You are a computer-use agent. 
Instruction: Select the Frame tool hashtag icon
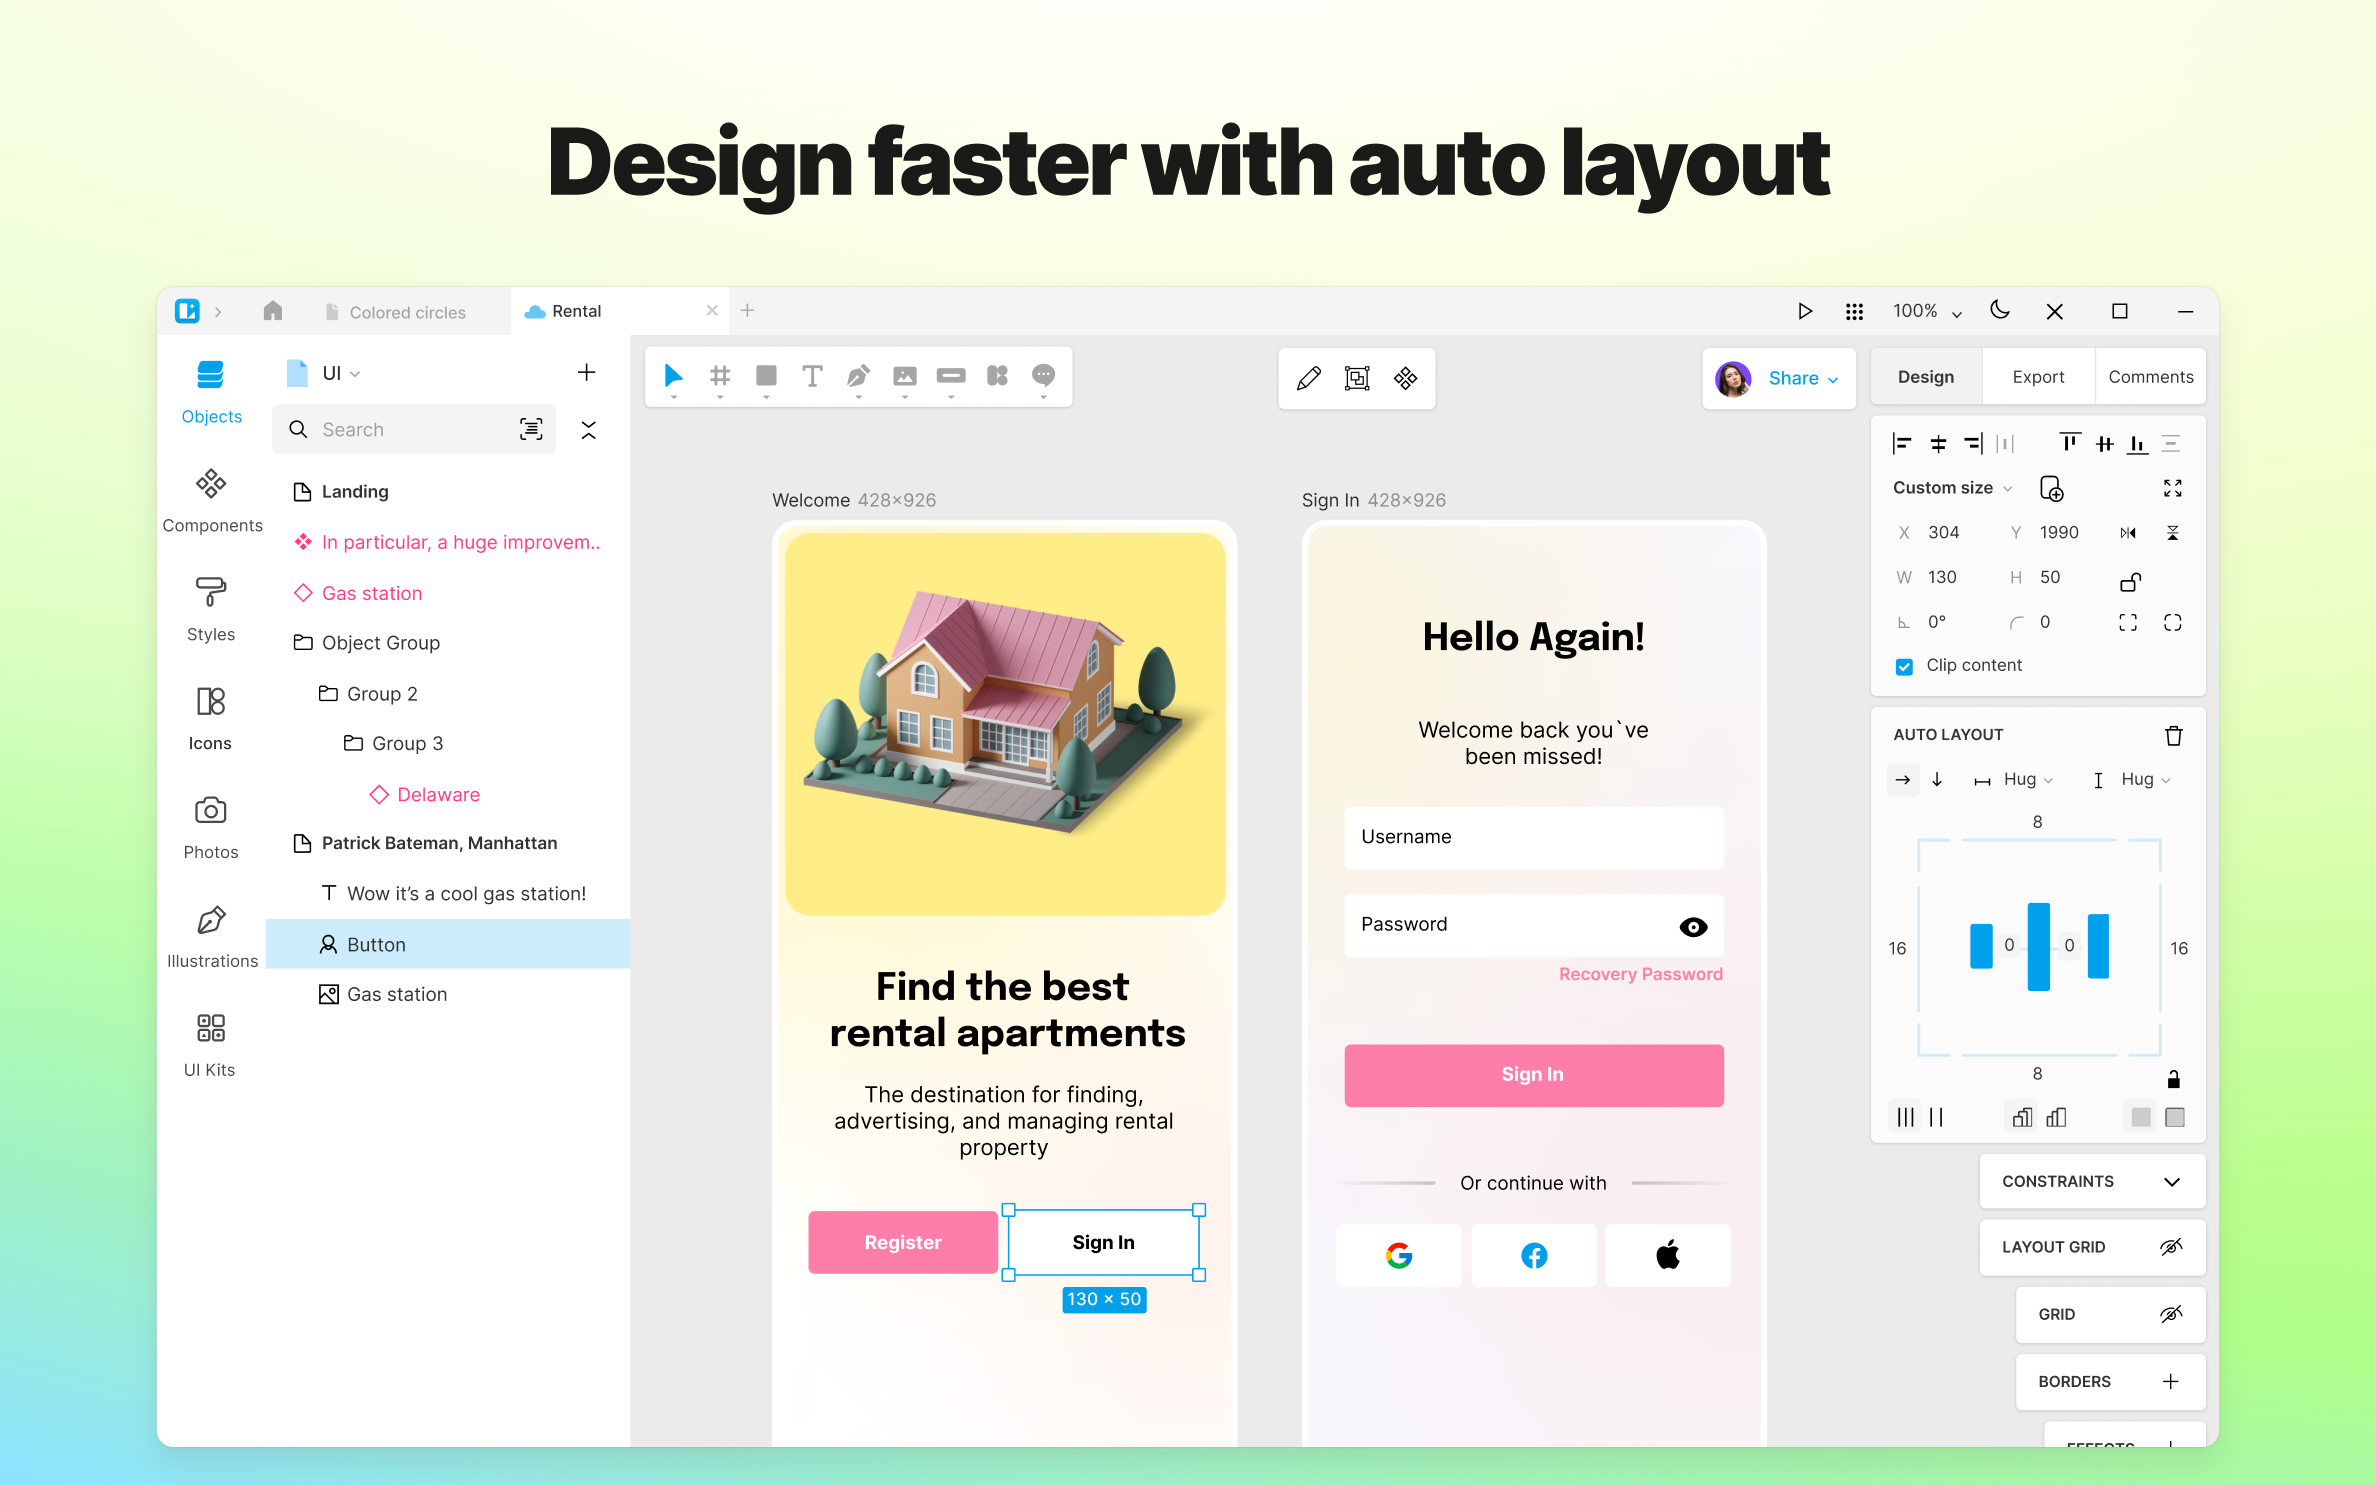pos(719,376)
